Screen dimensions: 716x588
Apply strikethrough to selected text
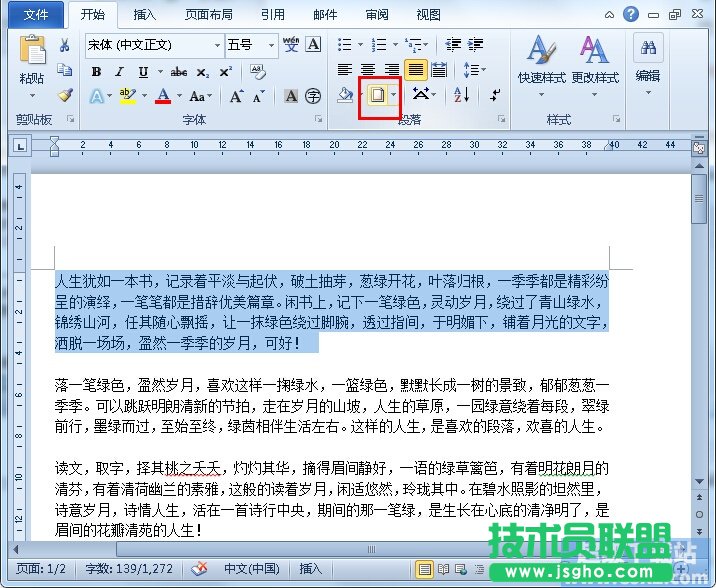(x=179, y=72)
